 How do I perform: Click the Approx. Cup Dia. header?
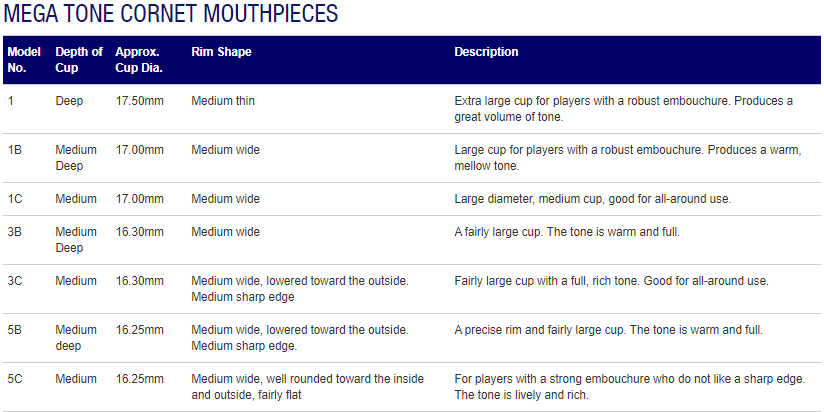139,60
